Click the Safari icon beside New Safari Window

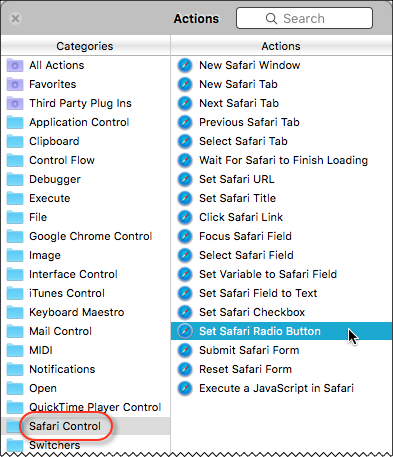pos(185,65)
